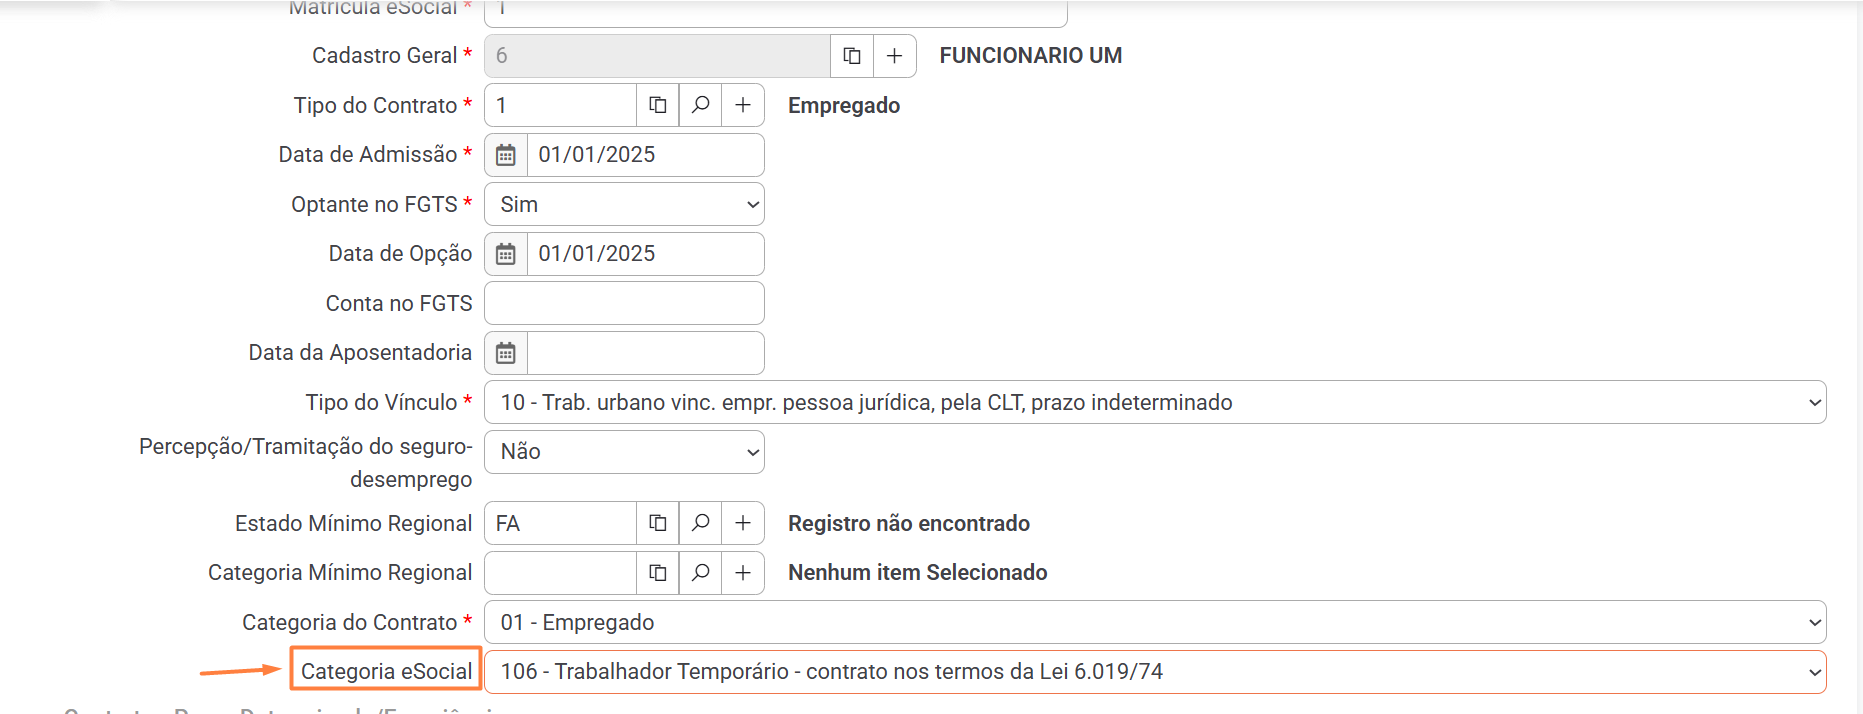Open the seguro-desemprego Não dropdown
Screen dimensions: 1863x714
click(624, 452)
